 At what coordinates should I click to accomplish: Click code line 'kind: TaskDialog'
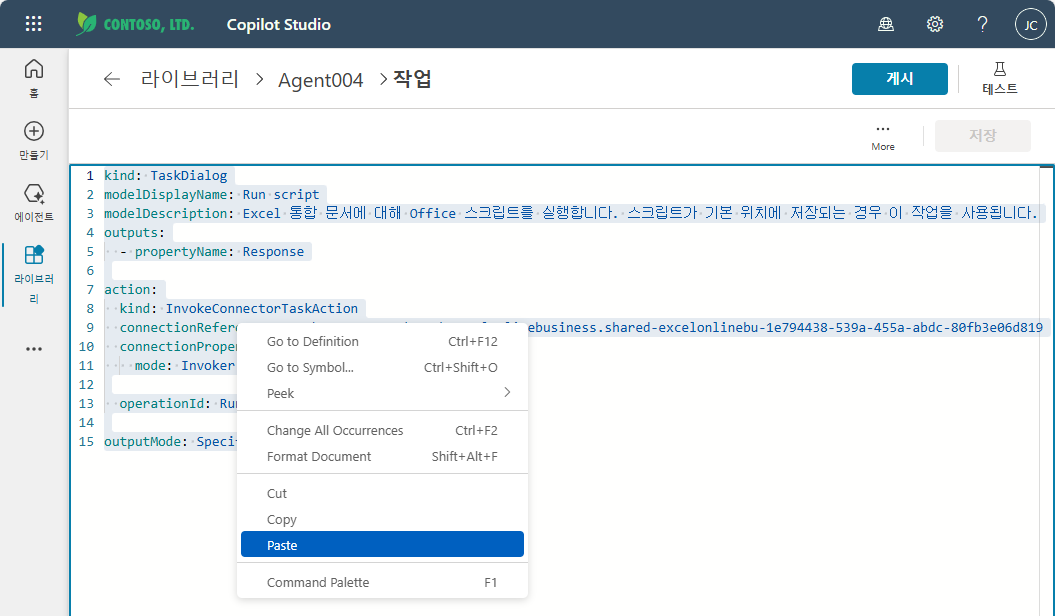coord(166,176)
